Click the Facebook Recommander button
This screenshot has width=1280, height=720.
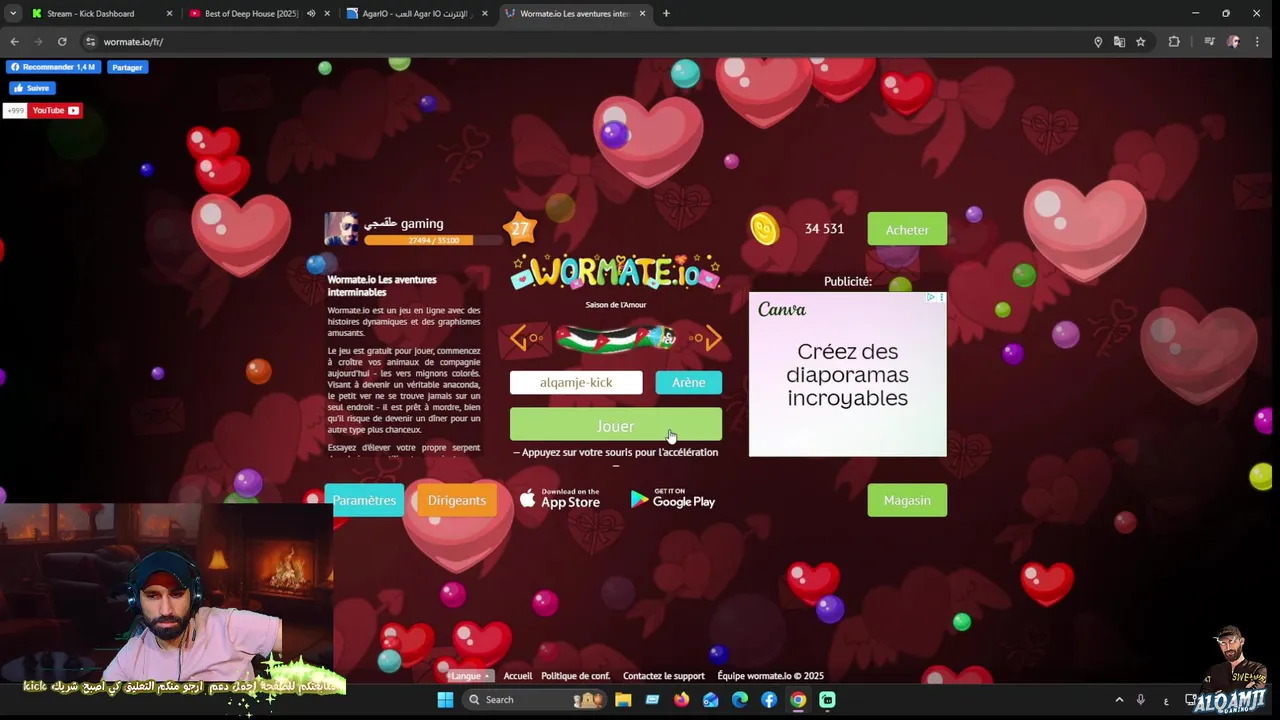coord(54,67)
